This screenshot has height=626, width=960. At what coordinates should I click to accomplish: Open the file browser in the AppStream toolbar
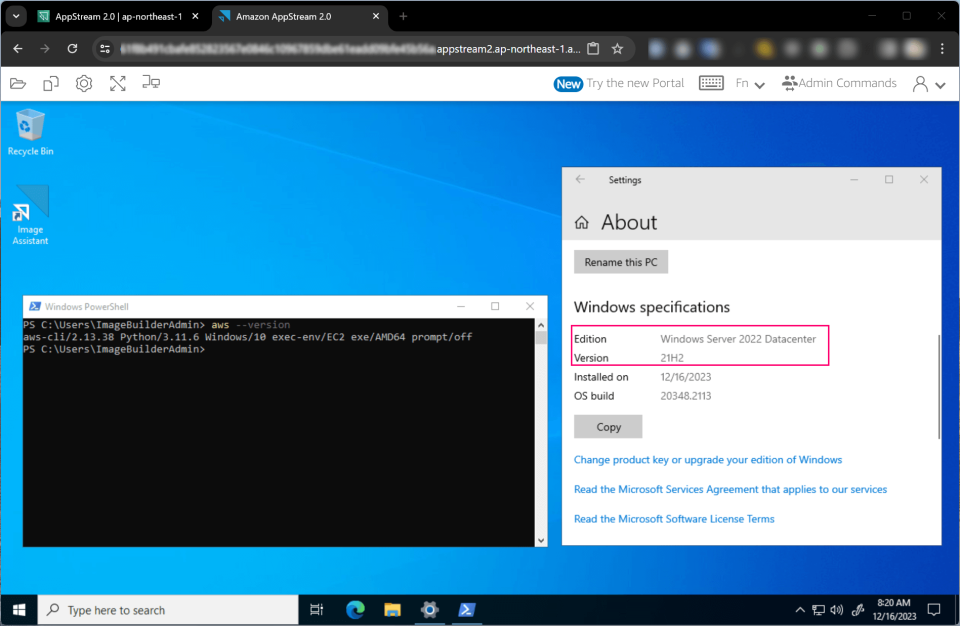click(x=17, y=83)
